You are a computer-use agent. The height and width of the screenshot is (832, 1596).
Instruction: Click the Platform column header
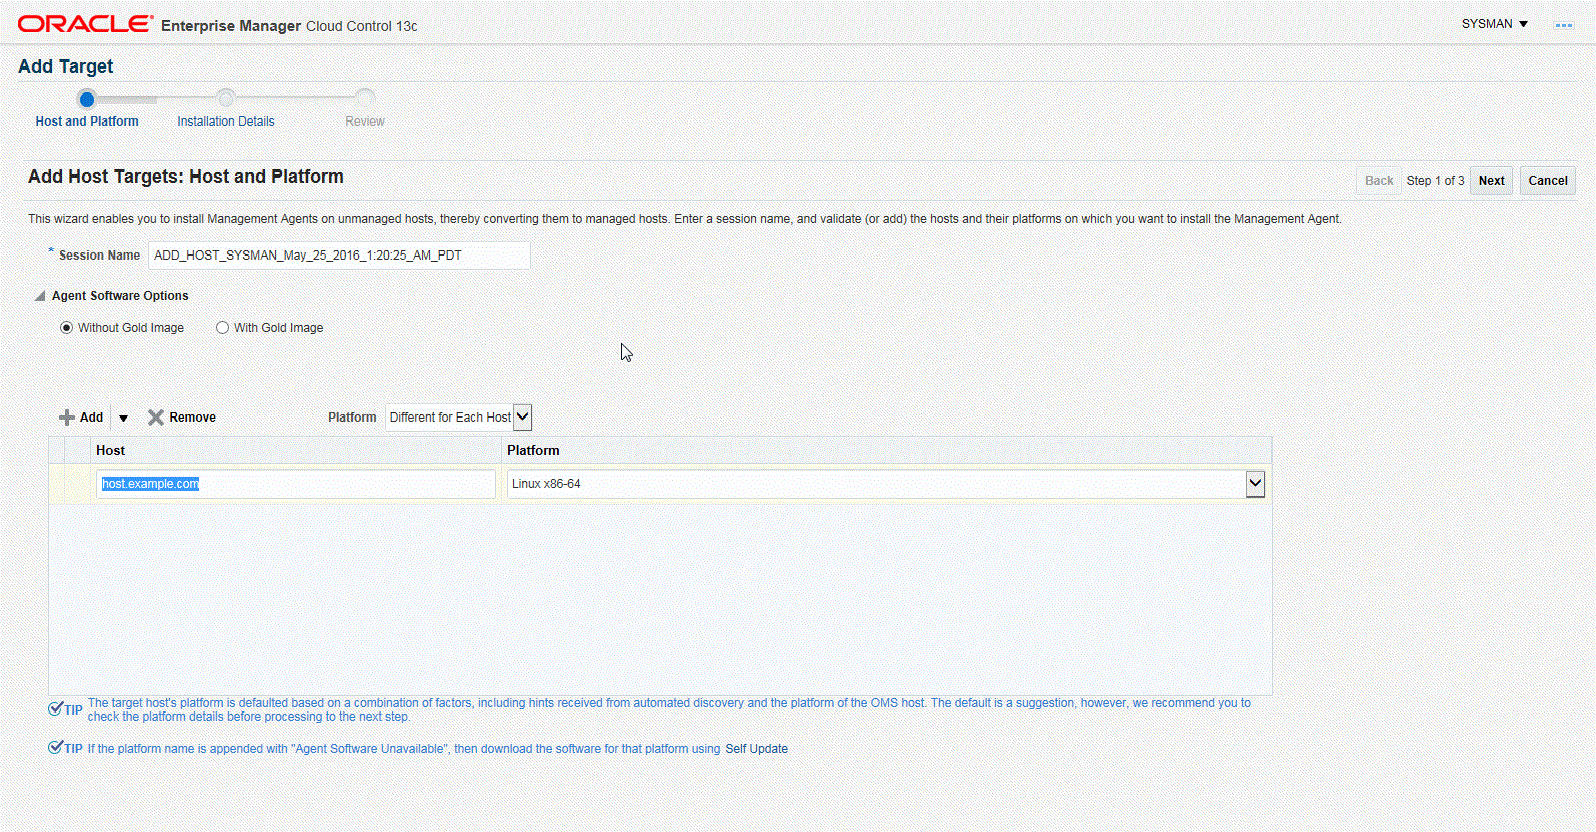point(886,450)
